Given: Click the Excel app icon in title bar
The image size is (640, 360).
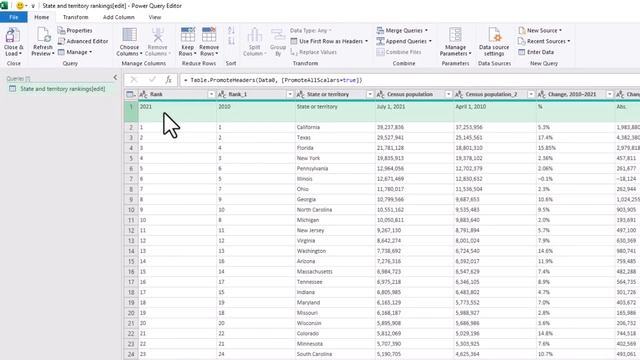Looking at the screenshot, I should [x=4, y=6].
